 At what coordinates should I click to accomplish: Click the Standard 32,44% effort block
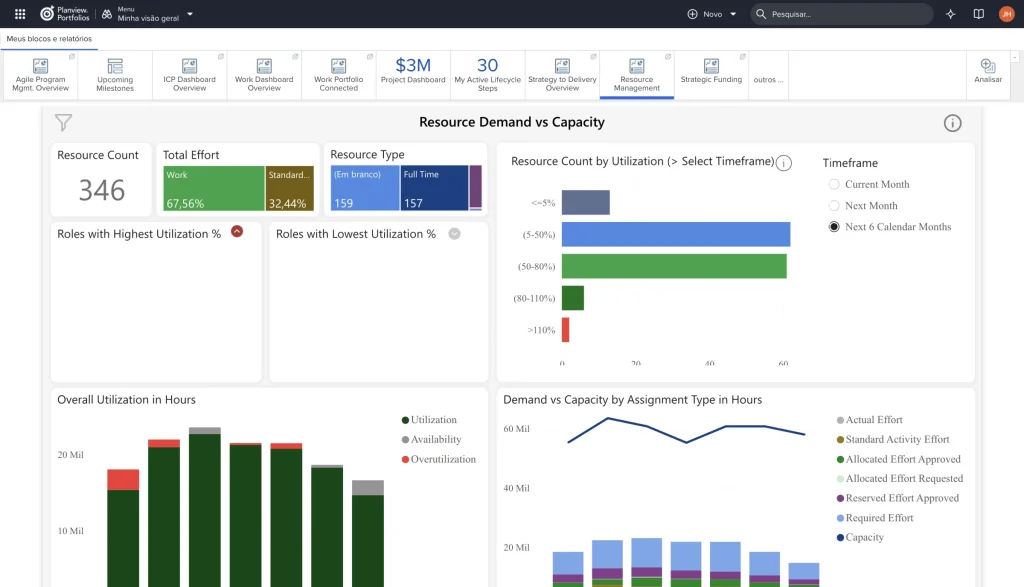click(290, 188)
